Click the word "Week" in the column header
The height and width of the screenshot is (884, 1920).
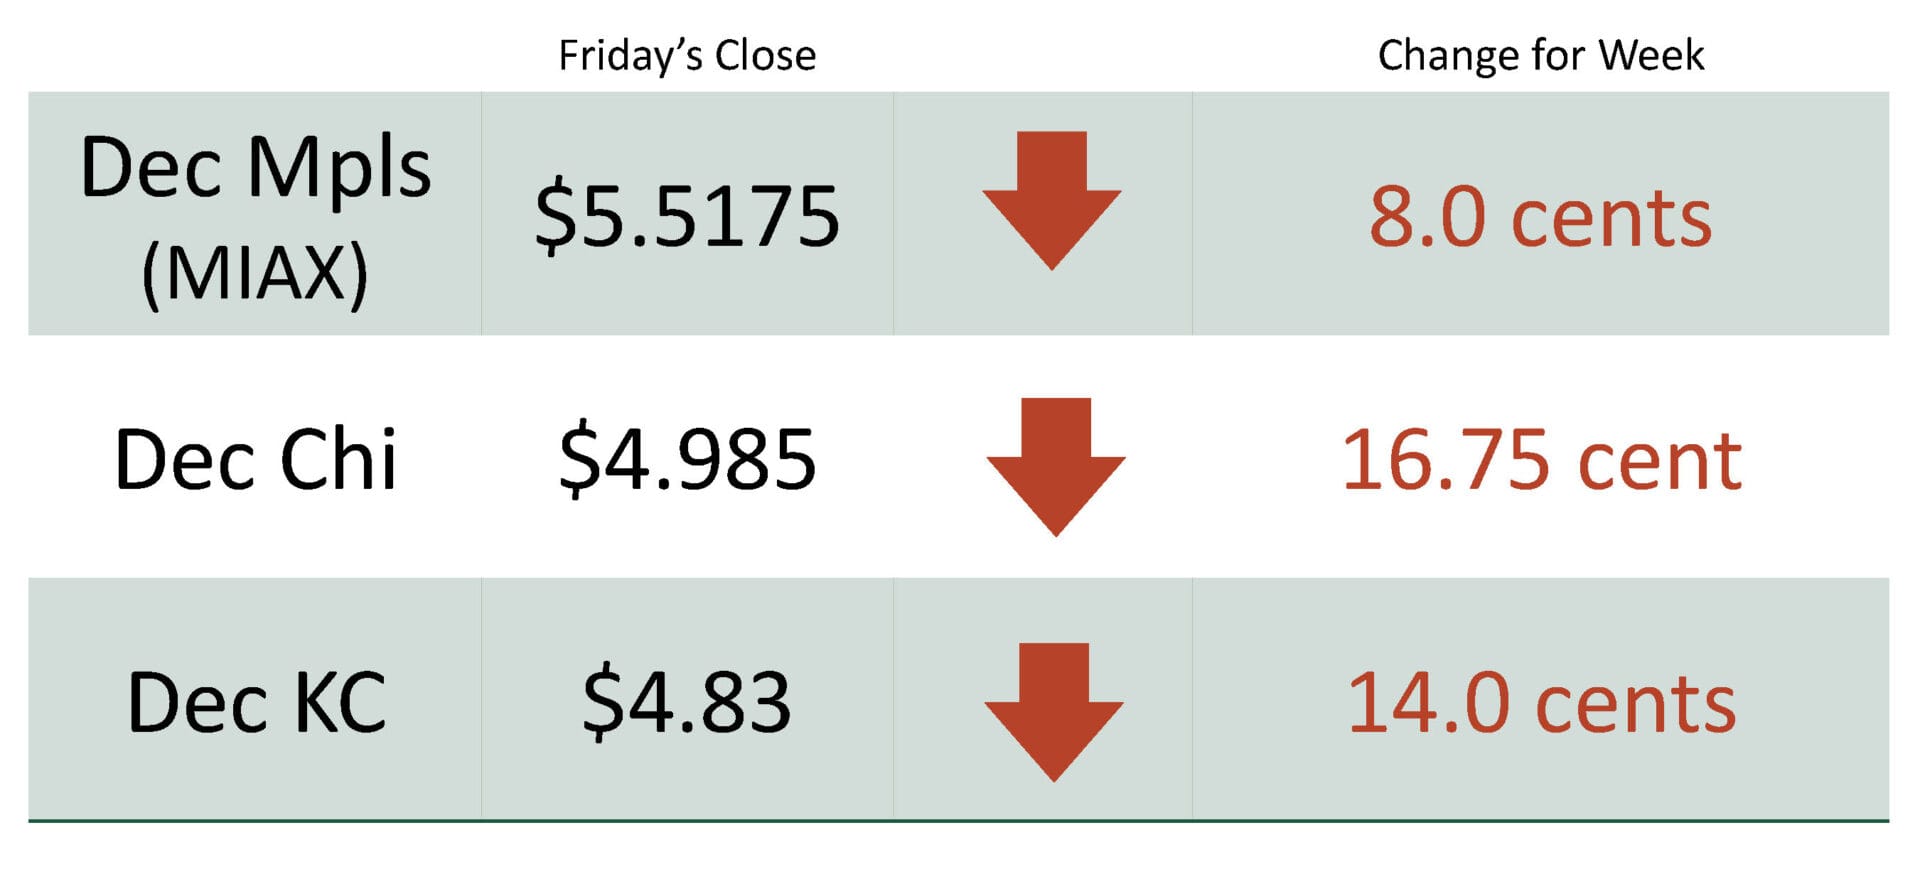[1651, 56]
